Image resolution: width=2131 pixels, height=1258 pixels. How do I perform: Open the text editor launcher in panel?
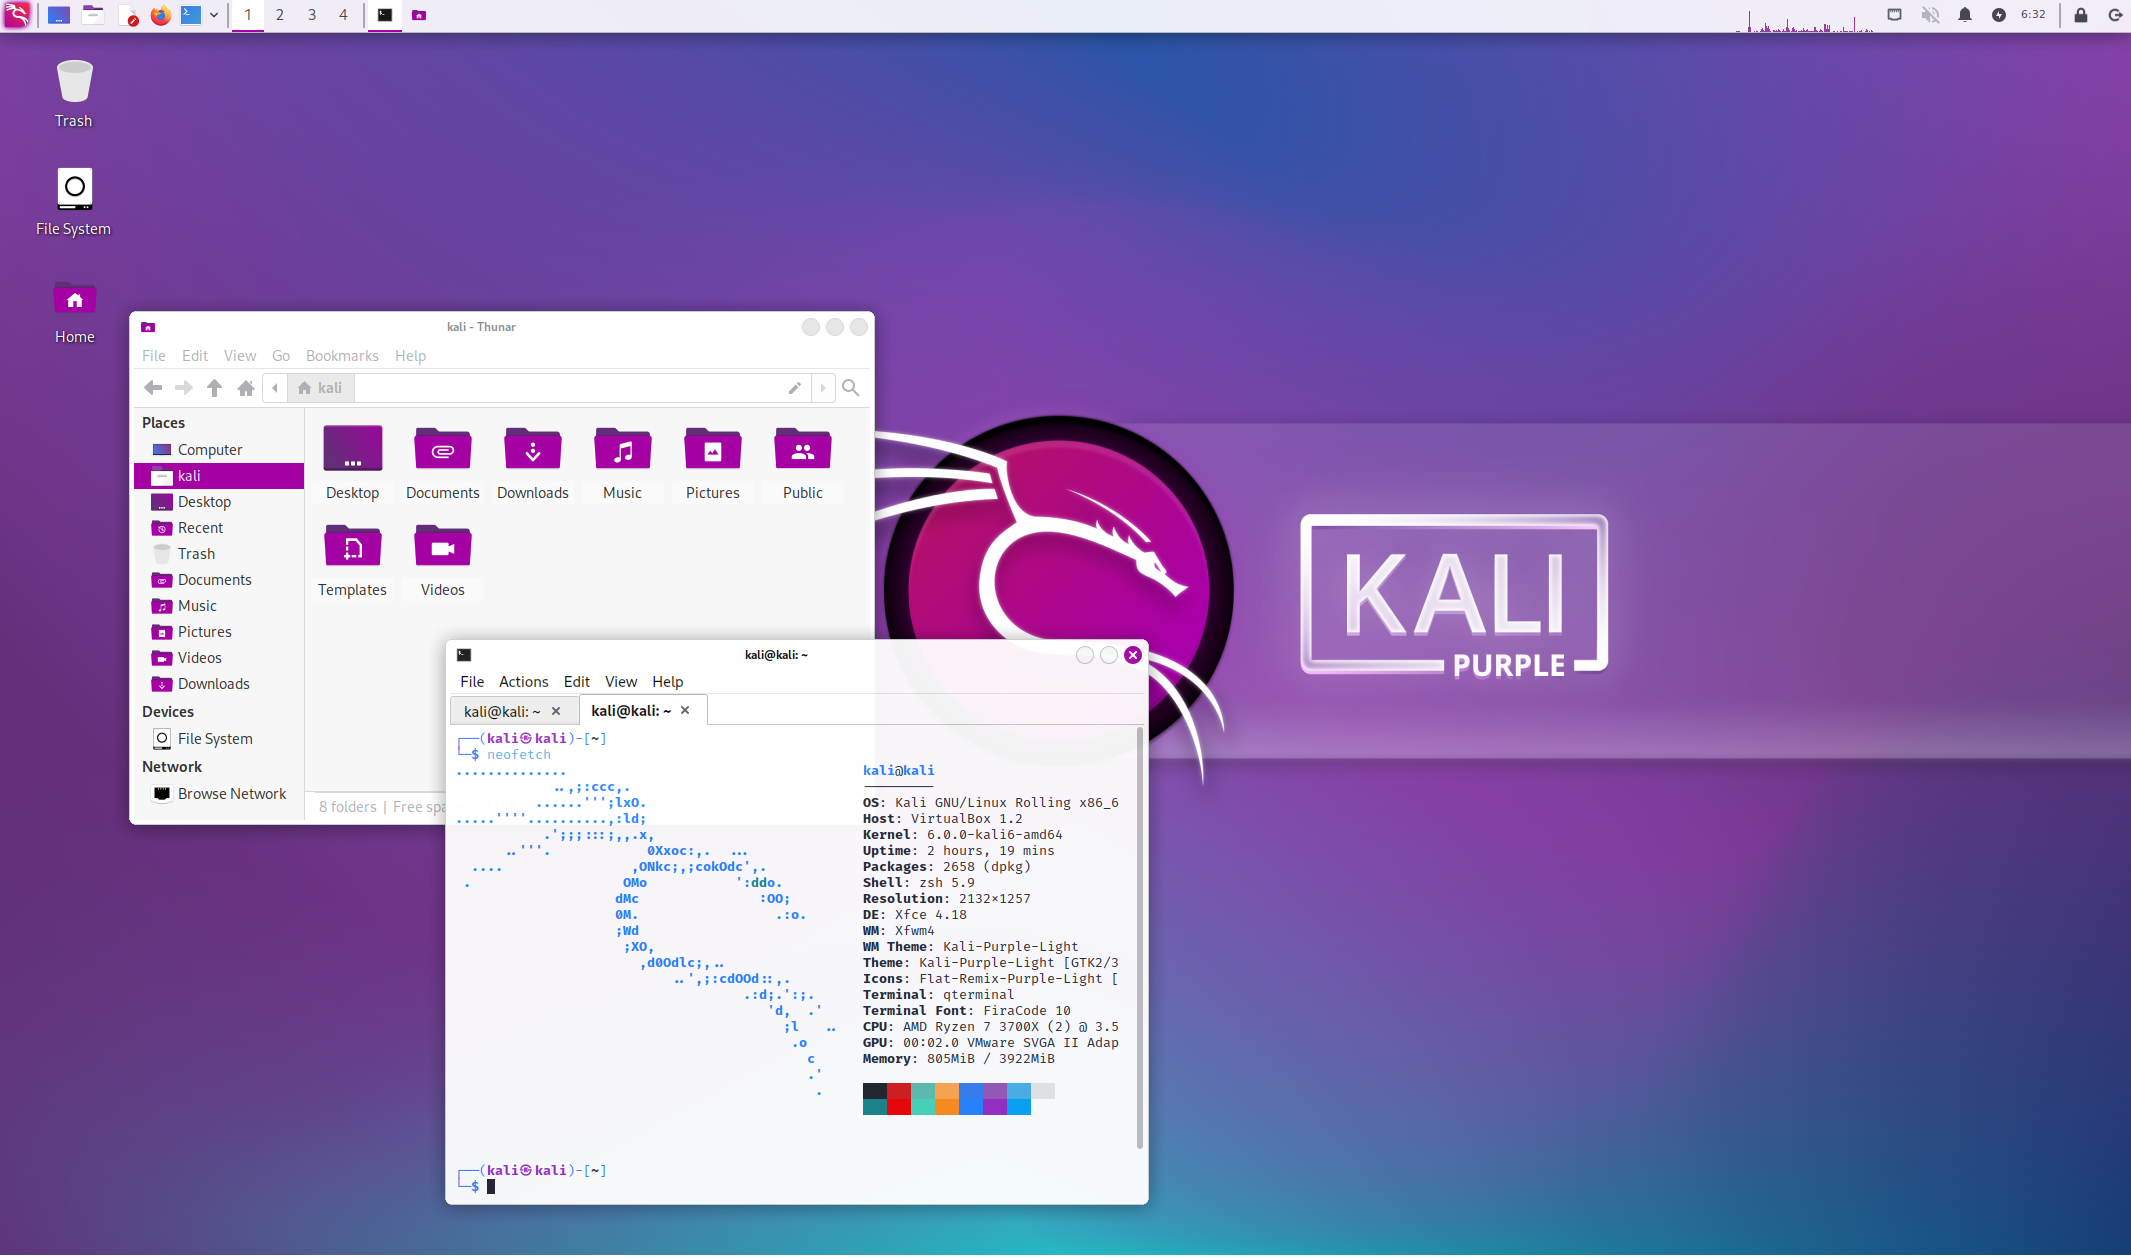pos(127,15)
